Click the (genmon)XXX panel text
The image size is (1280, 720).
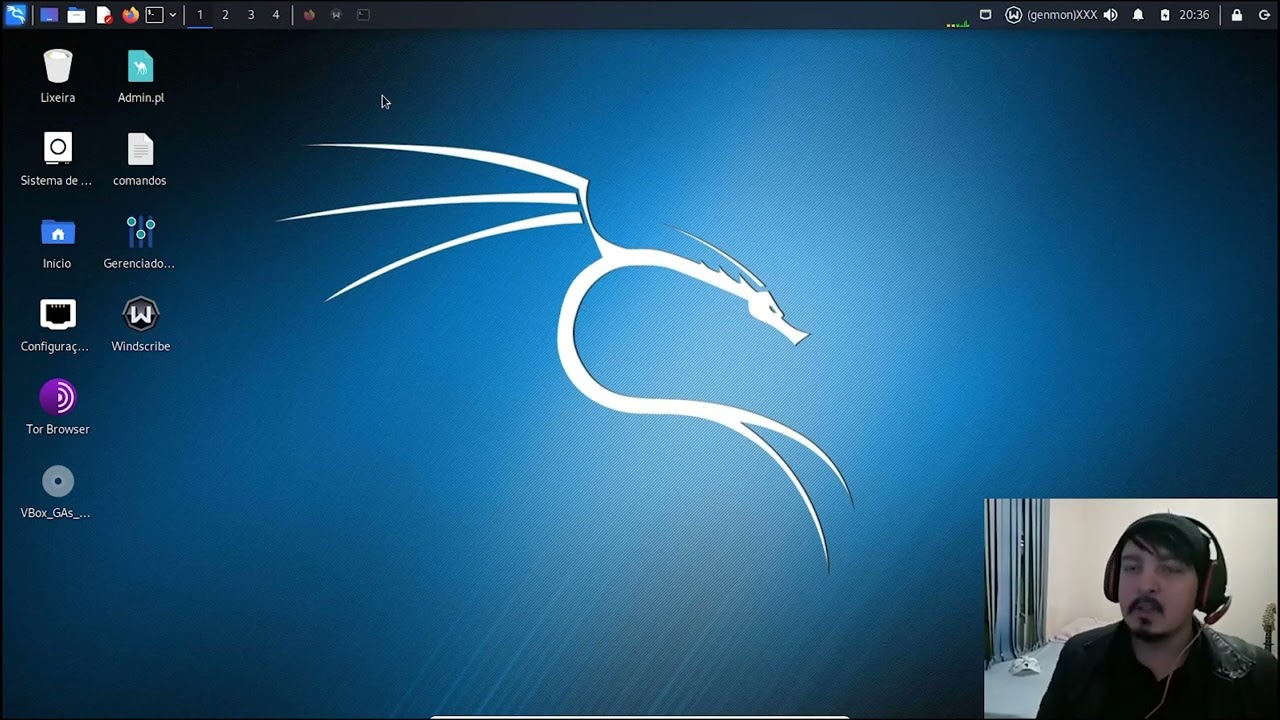tap(1062, 15)
